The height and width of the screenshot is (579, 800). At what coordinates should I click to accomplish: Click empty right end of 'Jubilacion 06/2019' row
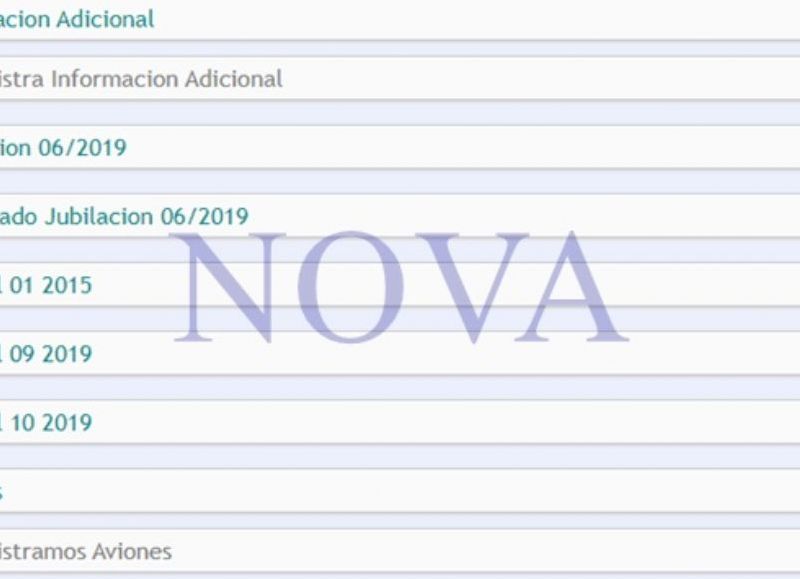click(x=700, y=216)
